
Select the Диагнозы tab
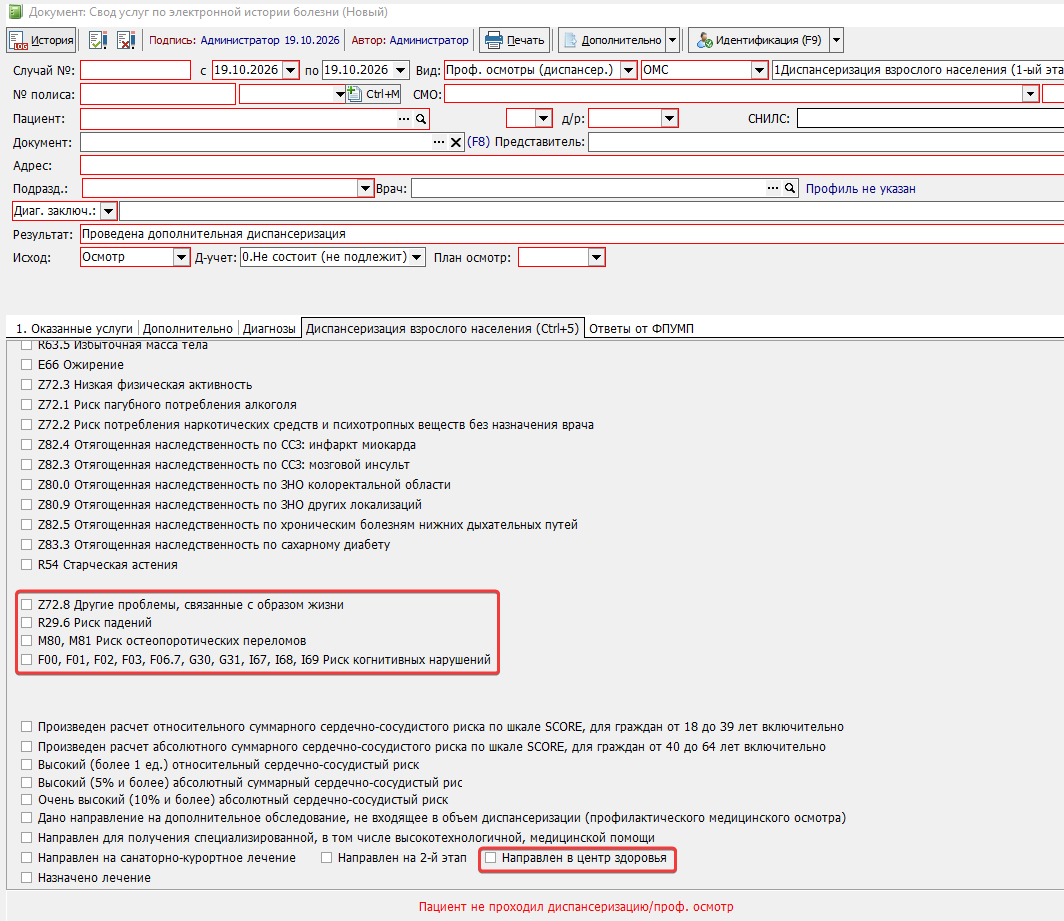click(269, 328)
